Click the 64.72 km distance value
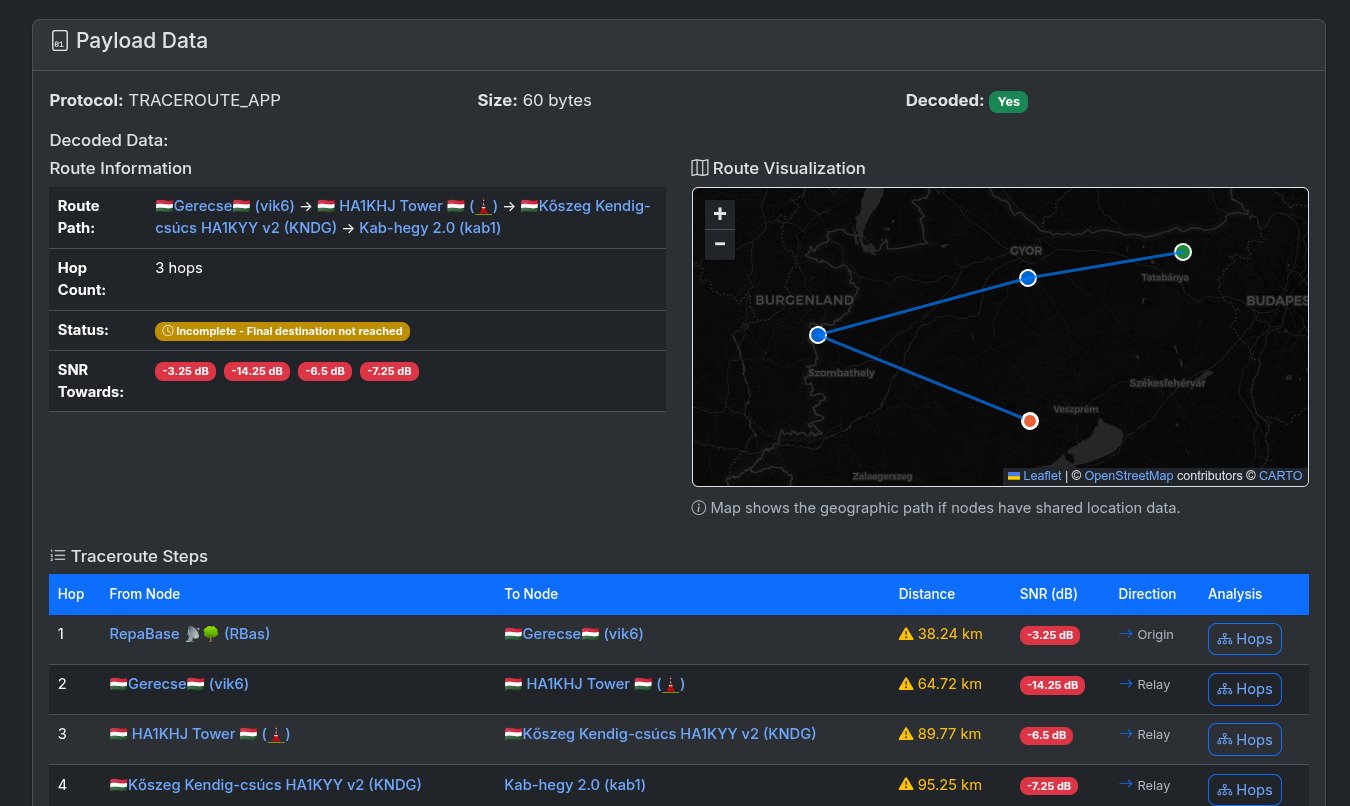The width and height of the screenshot is (1350, 806). click(950, 684)
